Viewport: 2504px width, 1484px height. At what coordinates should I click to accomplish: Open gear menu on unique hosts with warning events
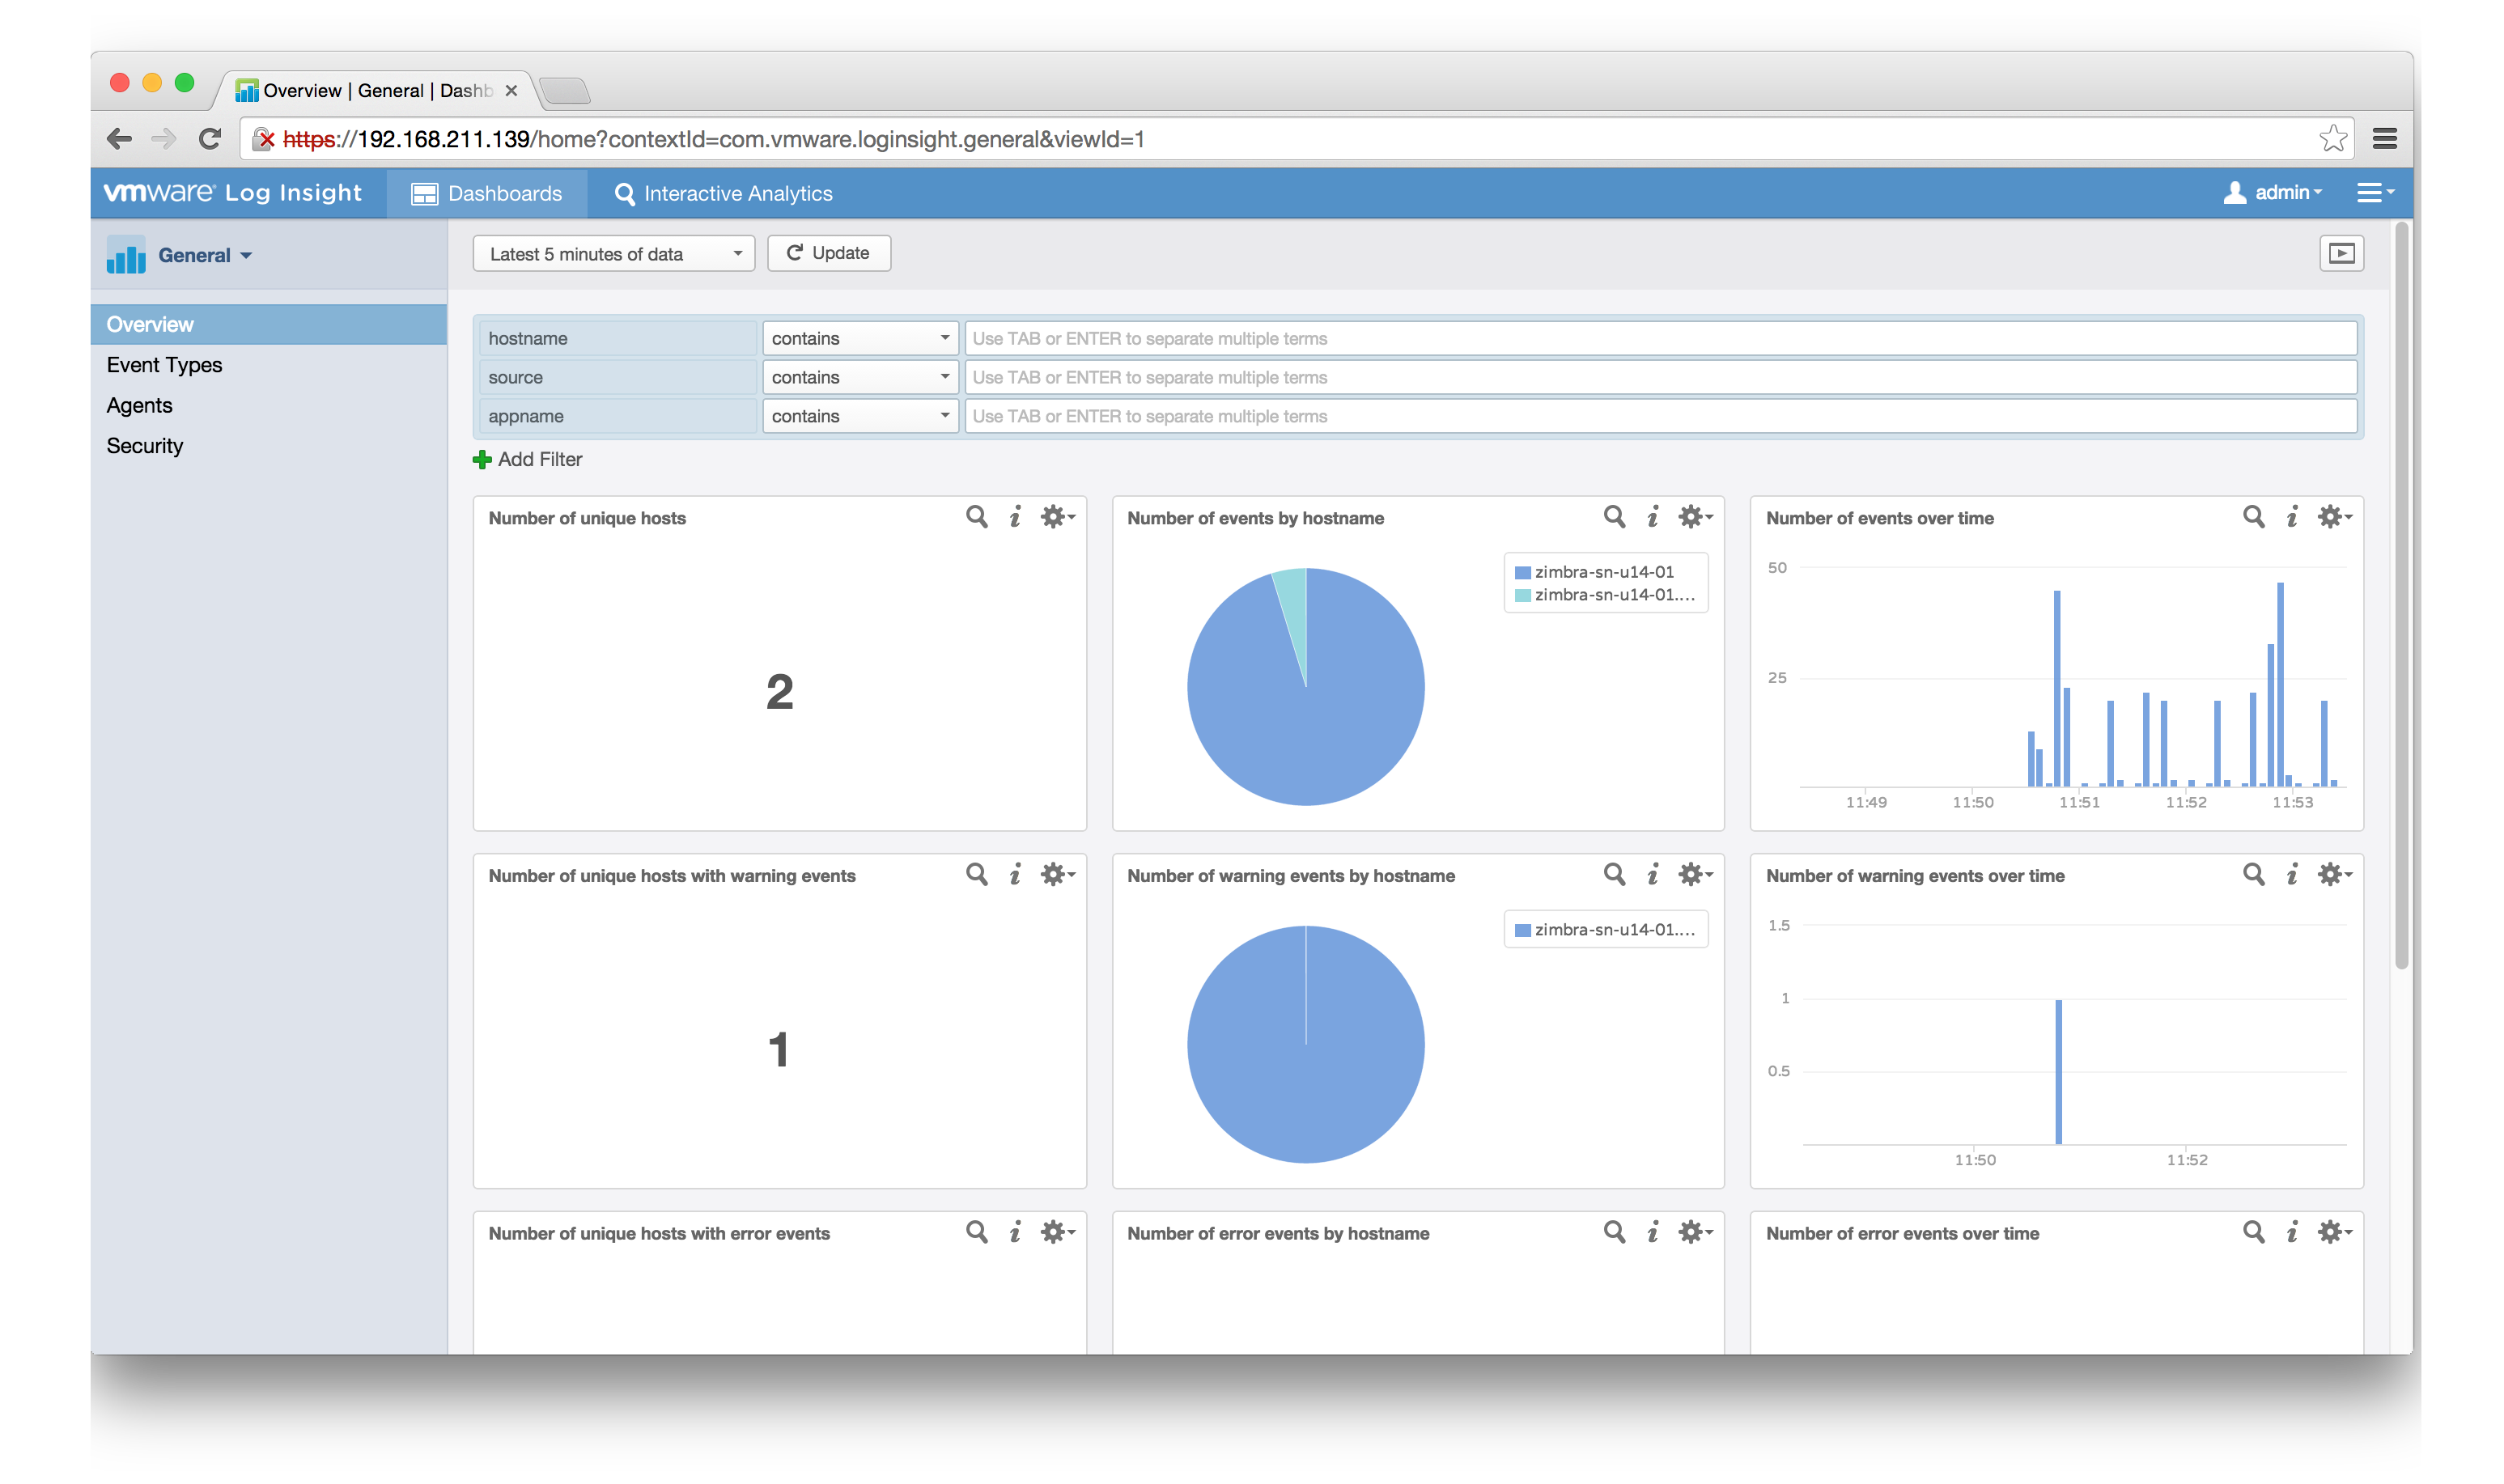(x=1056, y=874)
